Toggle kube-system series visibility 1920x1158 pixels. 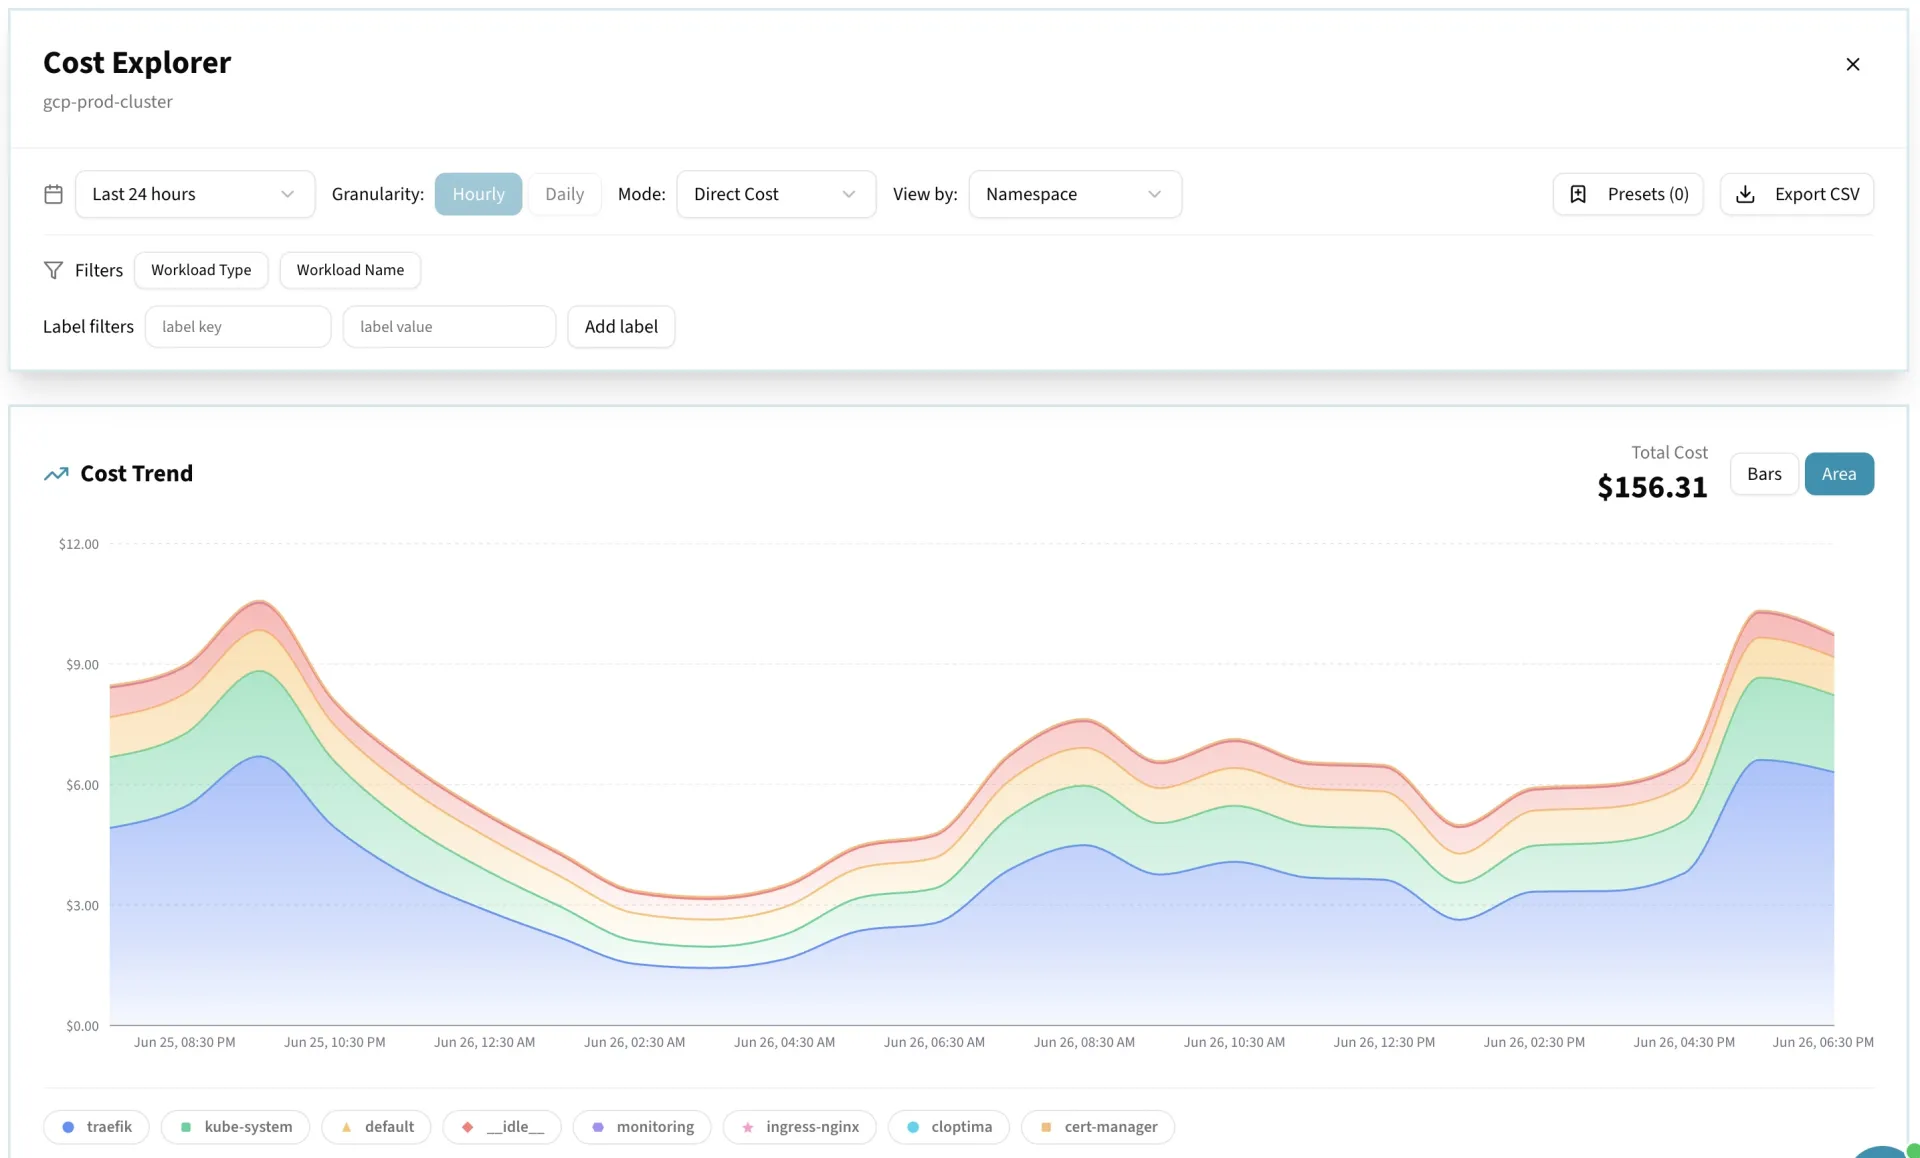[235, 1127]
